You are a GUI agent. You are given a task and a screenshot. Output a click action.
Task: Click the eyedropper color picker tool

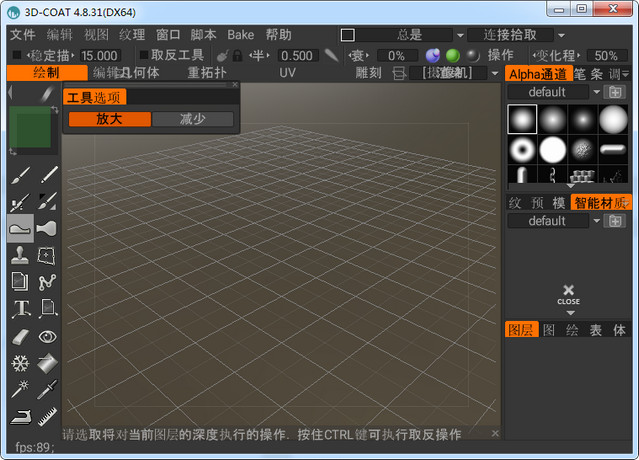pyautogui.click(x=47, y=389)
